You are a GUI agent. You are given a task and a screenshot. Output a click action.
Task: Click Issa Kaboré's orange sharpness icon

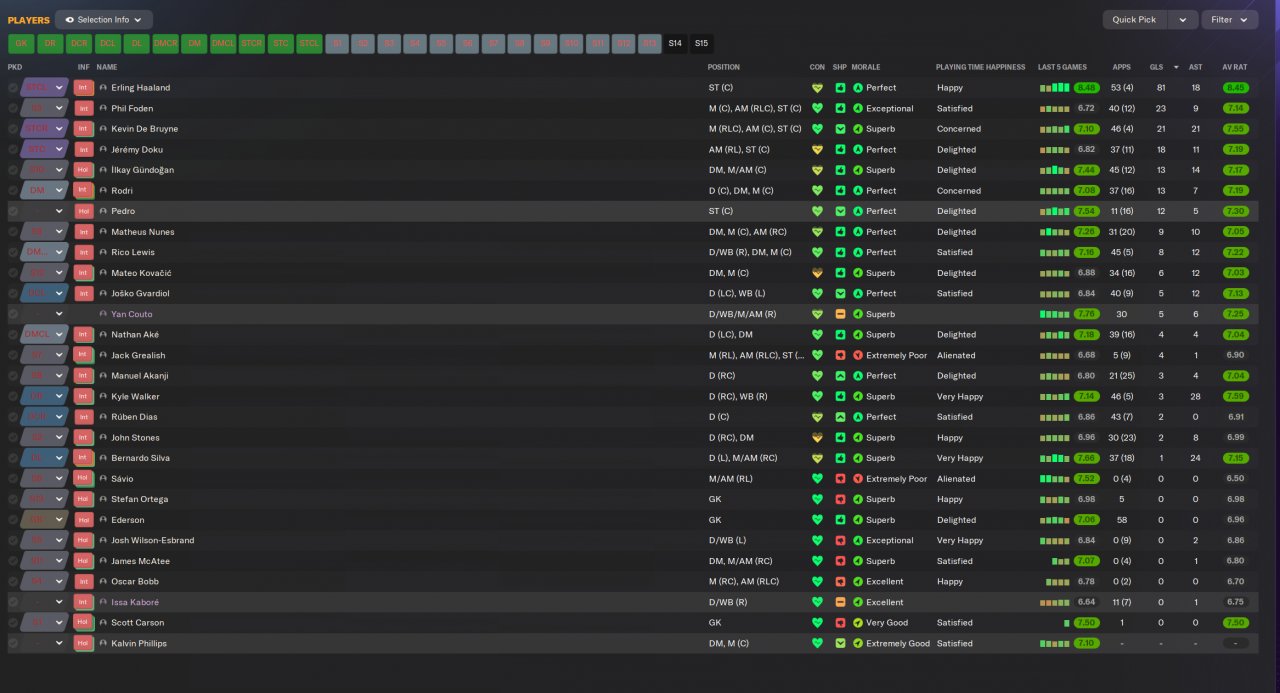tap(840, 602)
